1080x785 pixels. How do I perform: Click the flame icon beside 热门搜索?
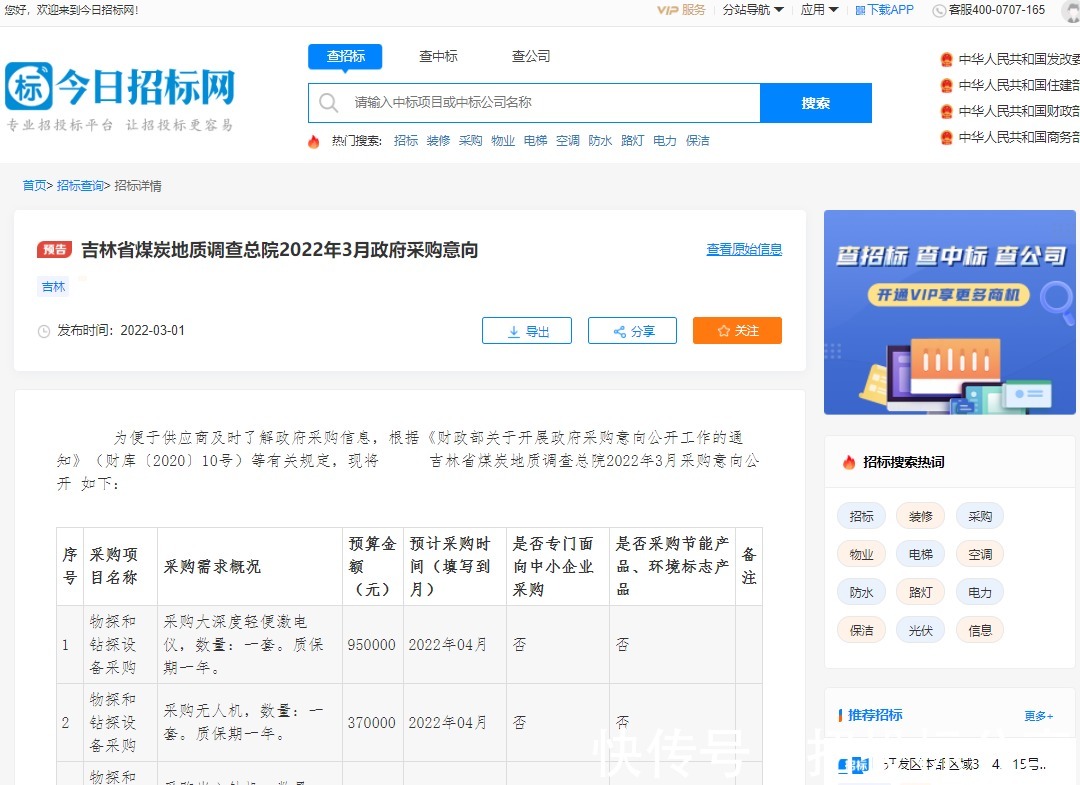click(x=313, y=141)
